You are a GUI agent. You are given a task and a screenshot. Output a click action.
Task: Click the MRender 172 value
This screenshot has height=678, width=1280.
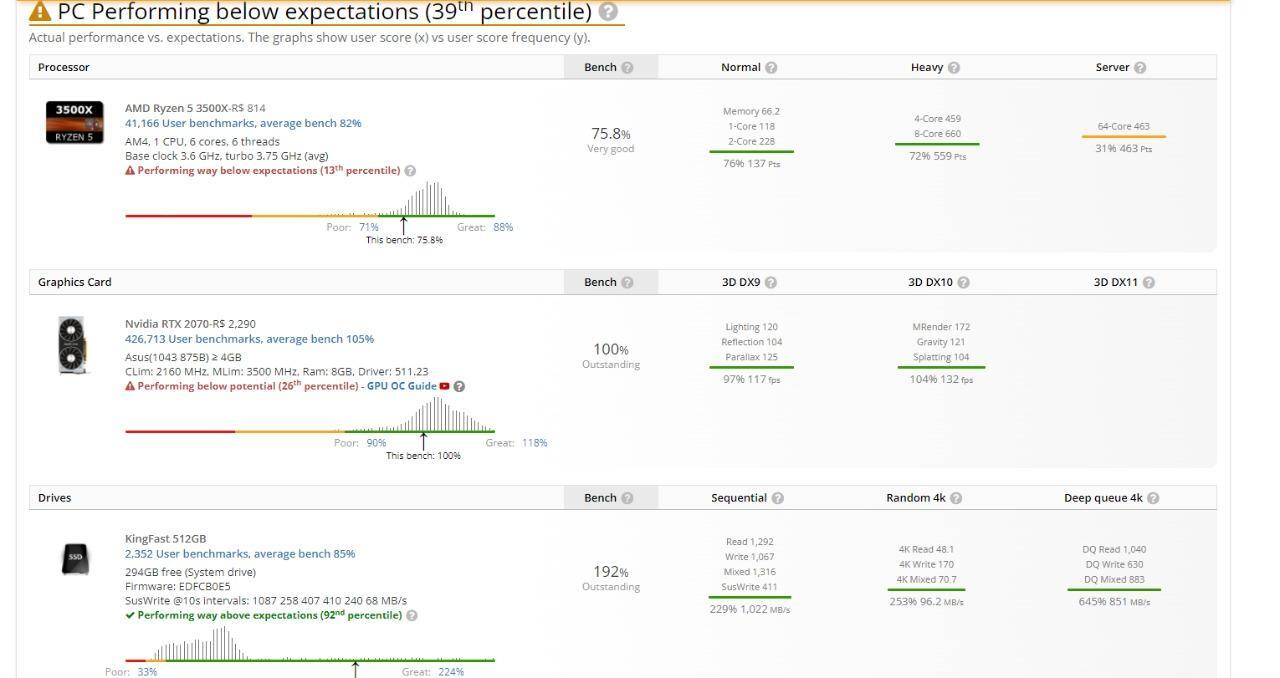[x=941, y=328]
